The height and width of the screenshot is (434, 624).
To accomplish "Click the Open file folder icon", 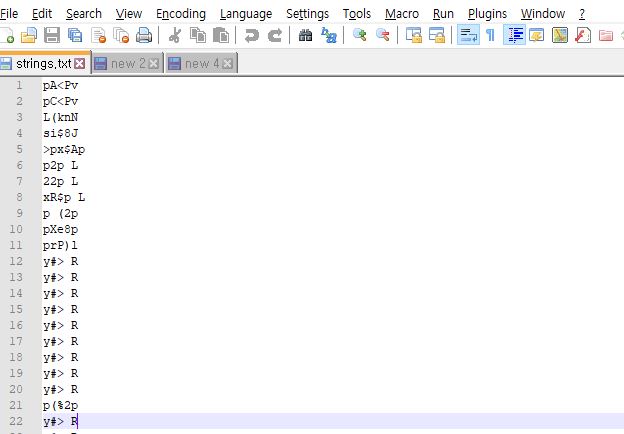I will tap(29, 35).
